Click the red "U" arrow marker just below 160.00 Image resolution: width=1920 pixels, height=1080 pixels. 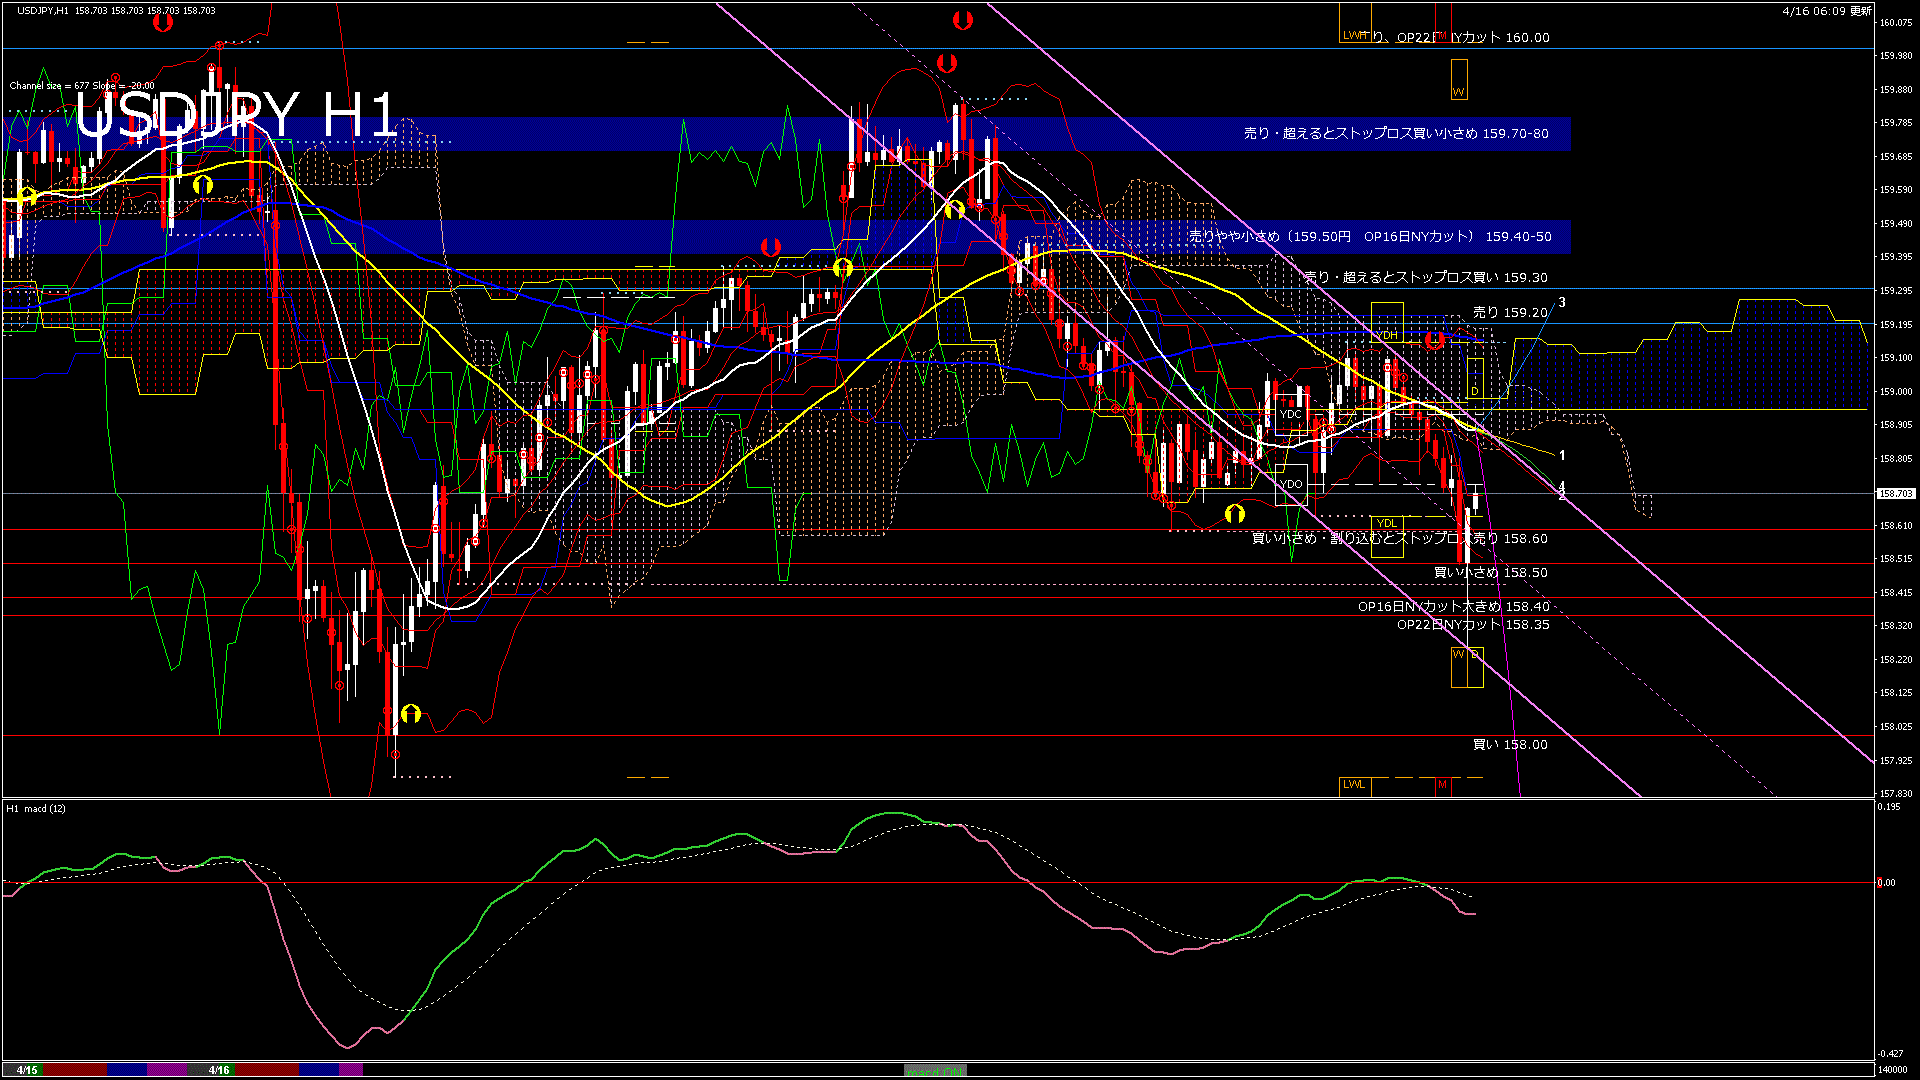[x=948, y=62]
